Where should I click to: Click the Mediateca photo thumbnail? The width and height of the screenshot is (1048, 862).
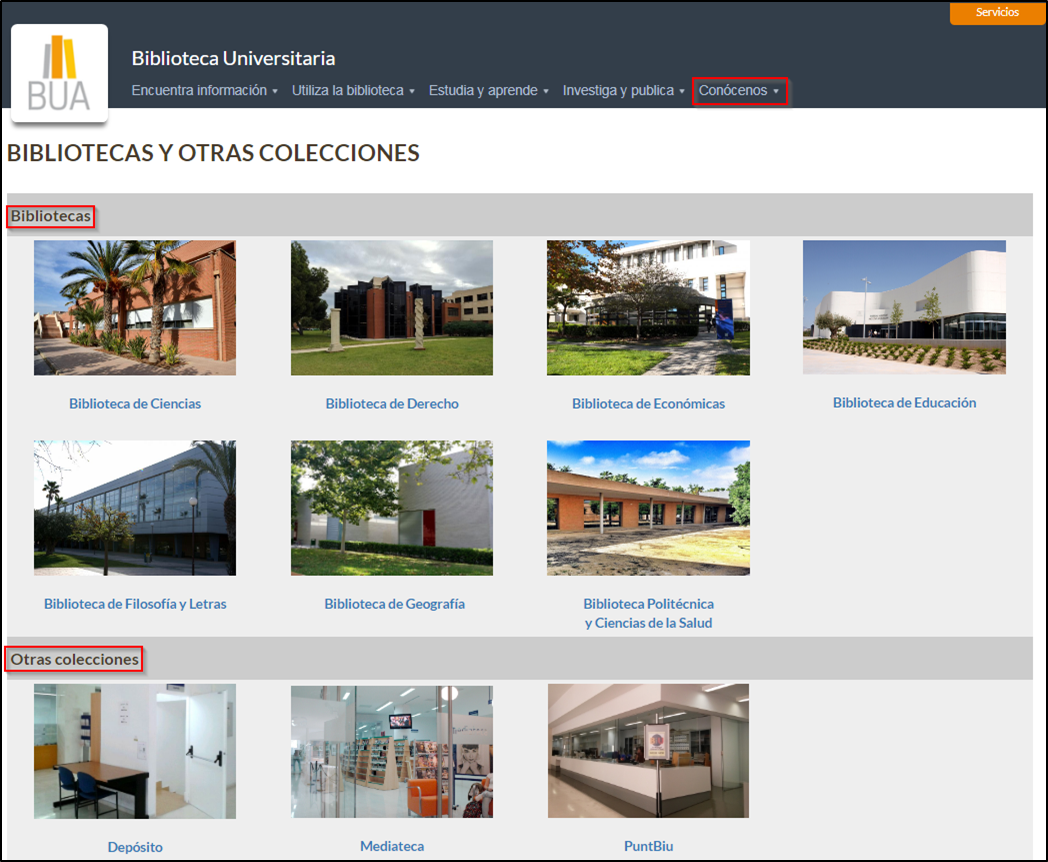(x=391, y=751)
